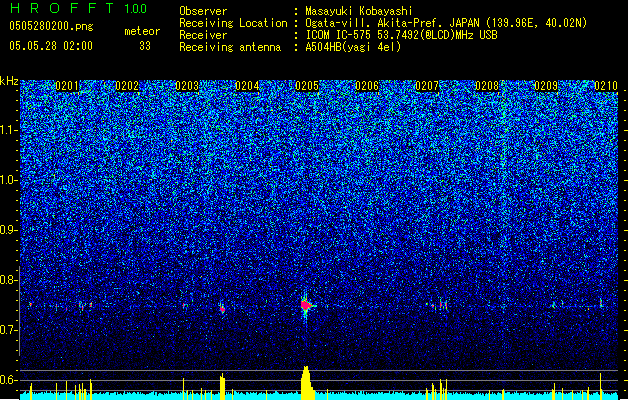The image size is (629, 400).
Task: Click the 'Receiving Location' label
Action: (x=233, y=23)
